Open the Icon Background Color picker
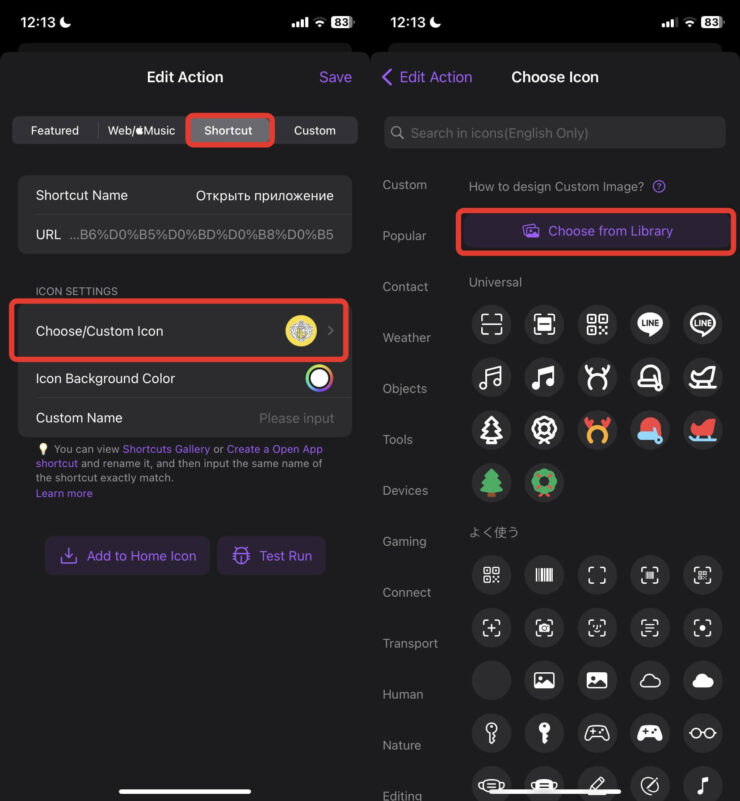This screenshot has height=801, width=740. [x=319, y=379]
